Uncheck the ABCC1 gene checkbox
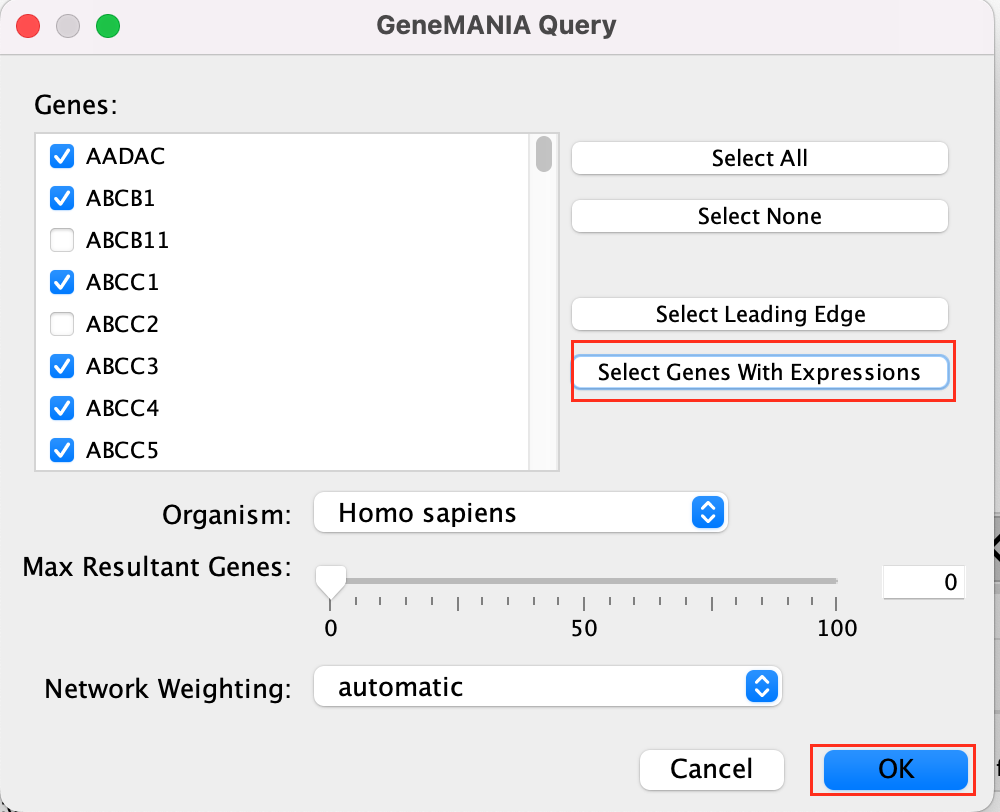The image size is (1000, 812). click(62, 283)
